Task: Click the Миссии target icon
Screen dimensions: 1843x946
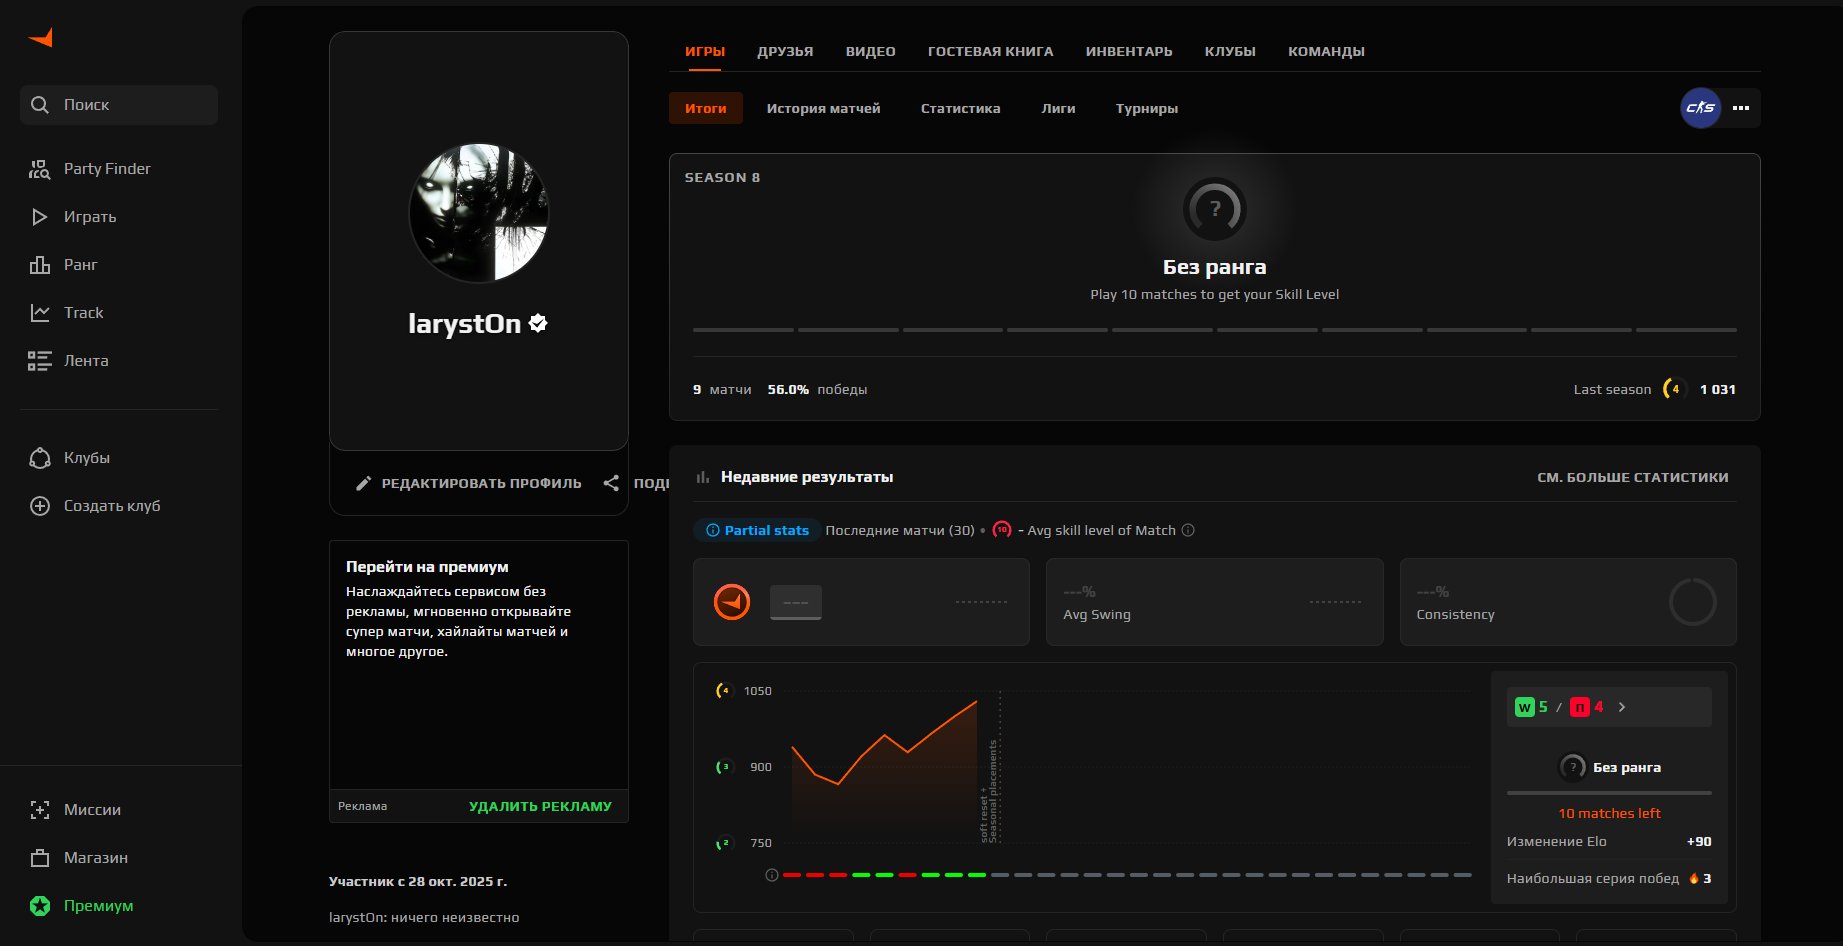Action: tap(39, 810)
